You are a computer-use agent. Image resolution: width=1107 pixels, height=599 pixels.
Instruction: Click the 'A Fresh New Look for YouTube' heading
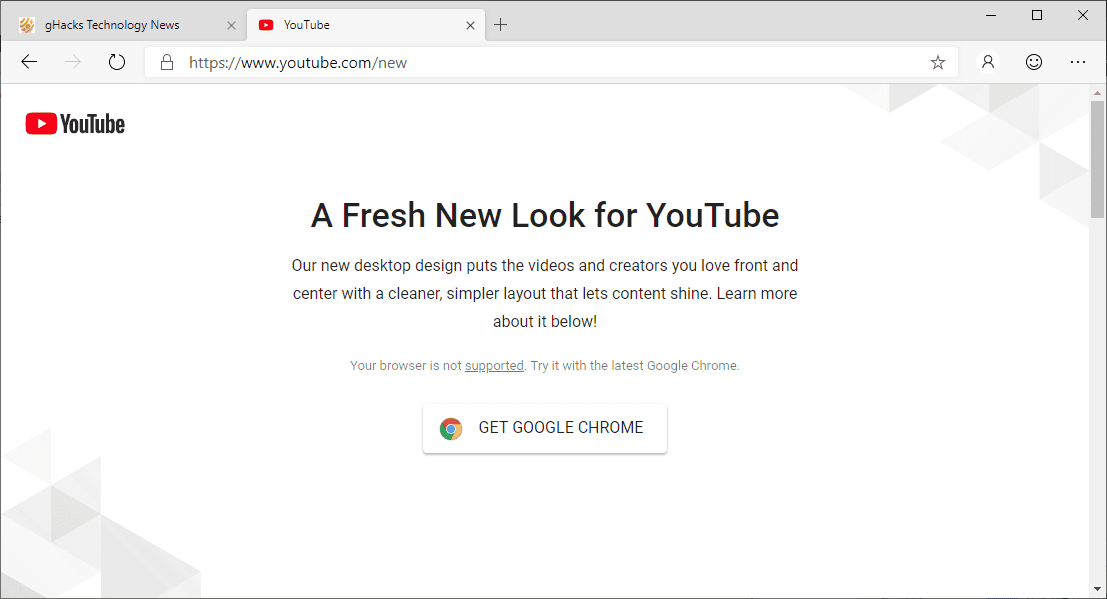coord(544,215)
